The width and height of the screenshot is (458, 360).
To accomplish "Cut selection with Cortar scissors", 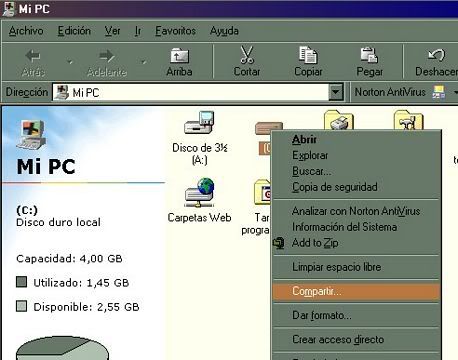I will pos(247,63).
